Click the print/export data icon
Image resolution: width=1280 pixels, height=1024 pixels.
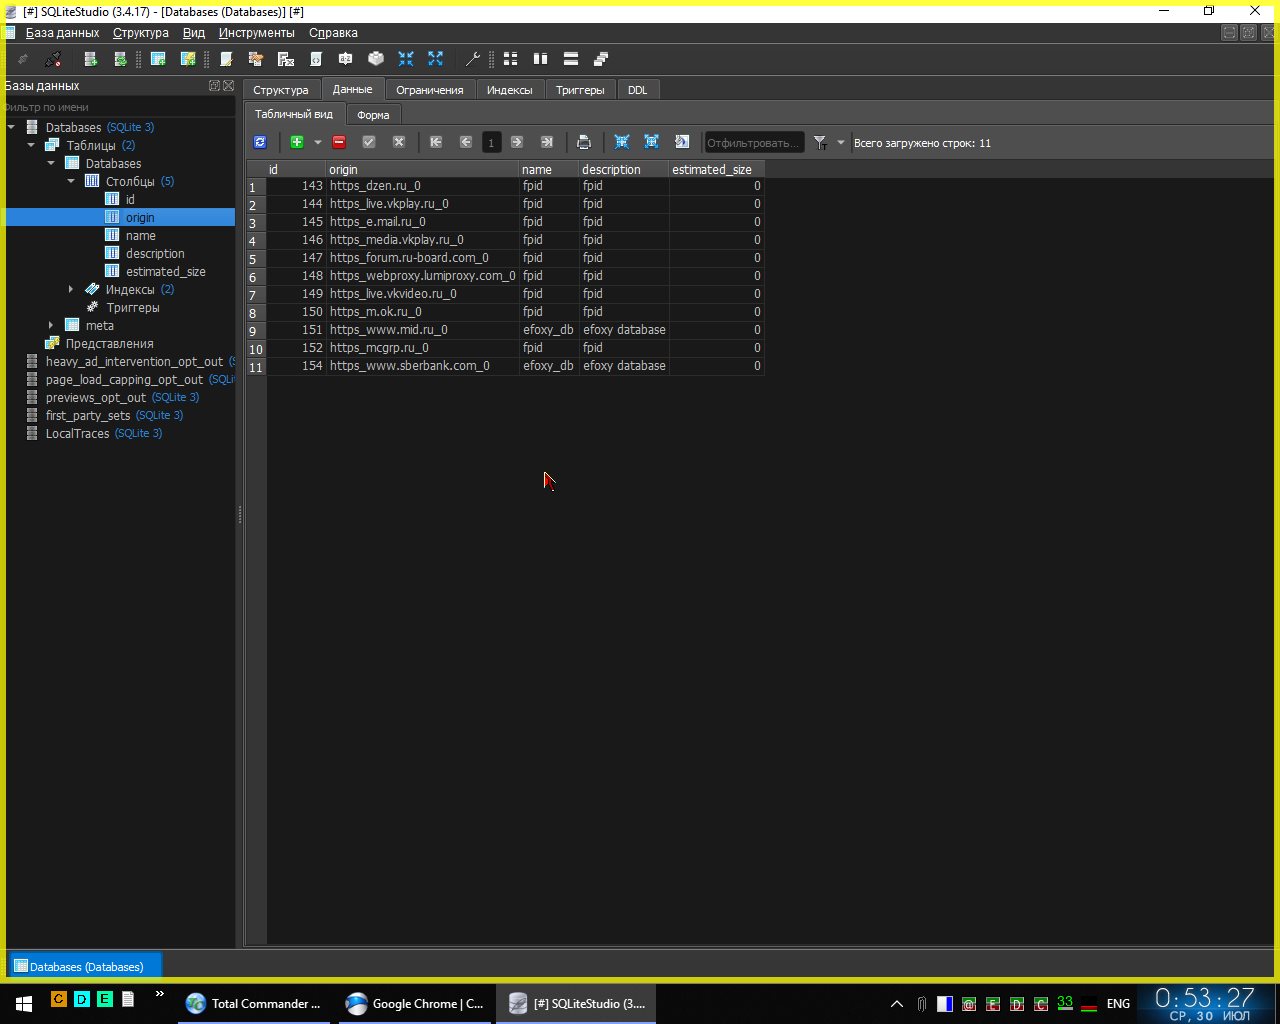(x=584, y=143)
